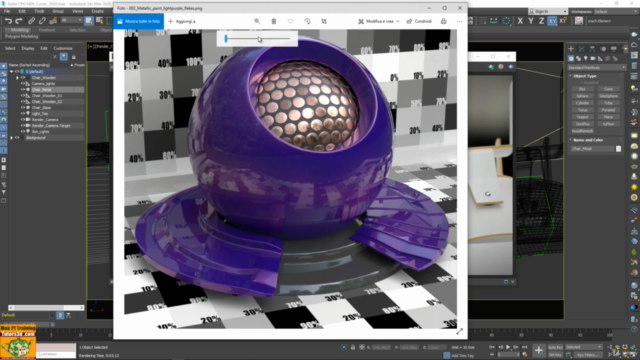Image resolution: width=640 pixels, height=360 pixels.
Task: Open the Standard Primitives dropdown
Action: pyautogui.click(x=597, y=67)
